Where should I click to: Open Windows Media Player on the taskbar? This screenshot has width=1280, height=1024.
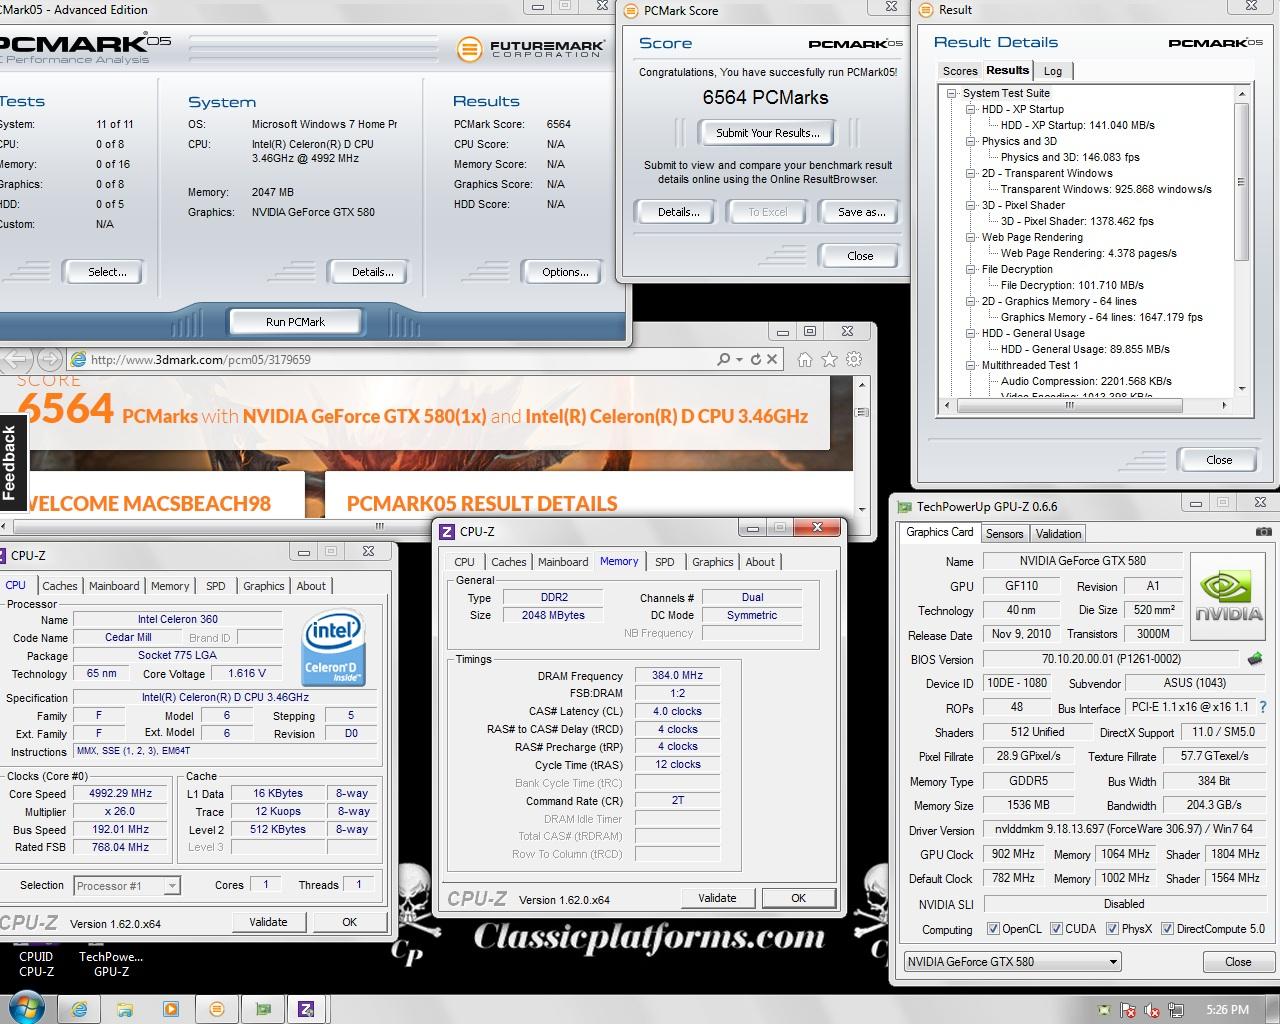[170, 1009]
